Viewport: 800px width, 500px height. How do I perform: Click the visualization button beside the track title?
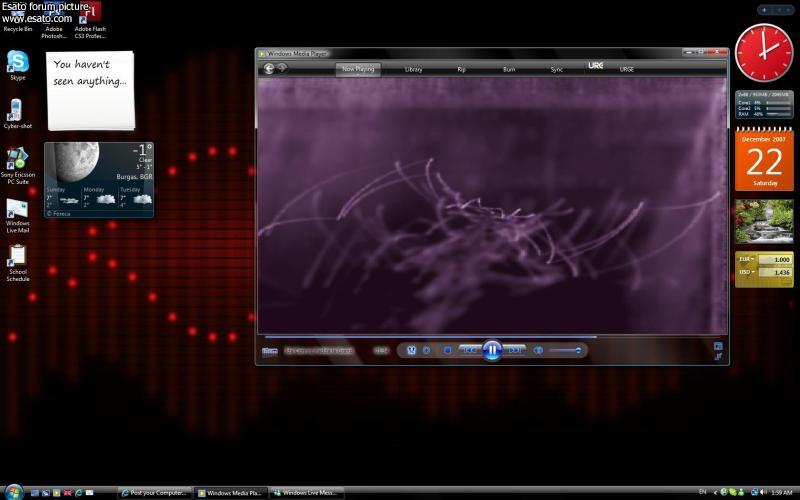tap(269, 351)
